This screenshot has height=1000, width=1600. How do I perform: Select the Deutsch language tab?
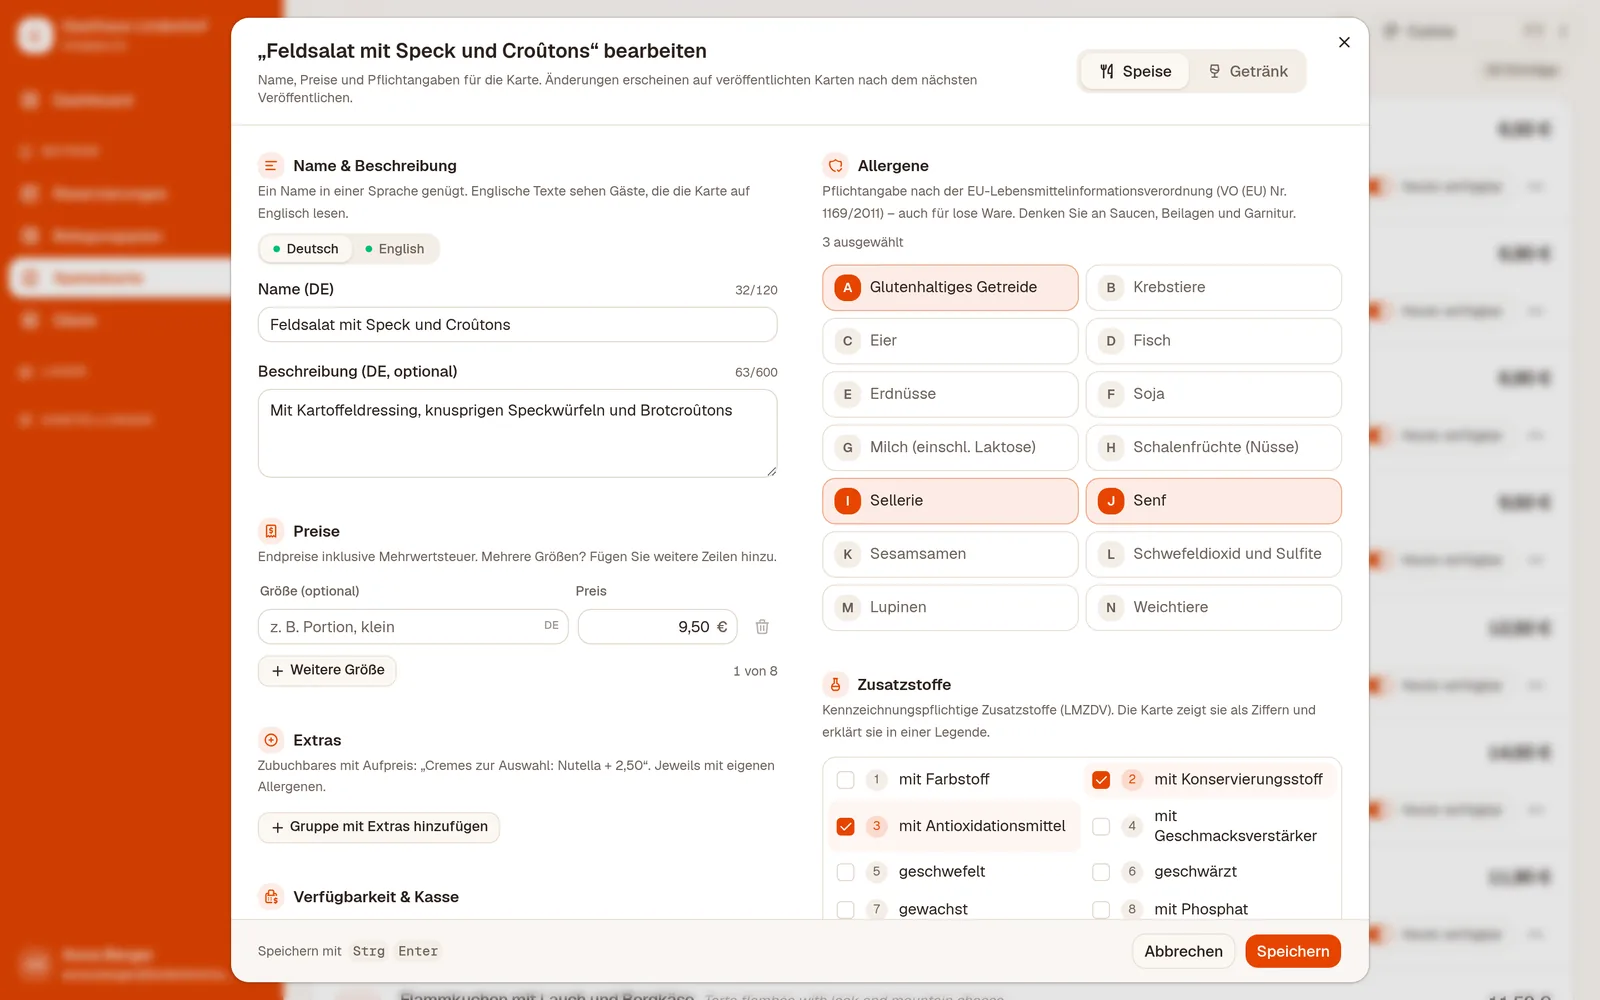[306, 249]
